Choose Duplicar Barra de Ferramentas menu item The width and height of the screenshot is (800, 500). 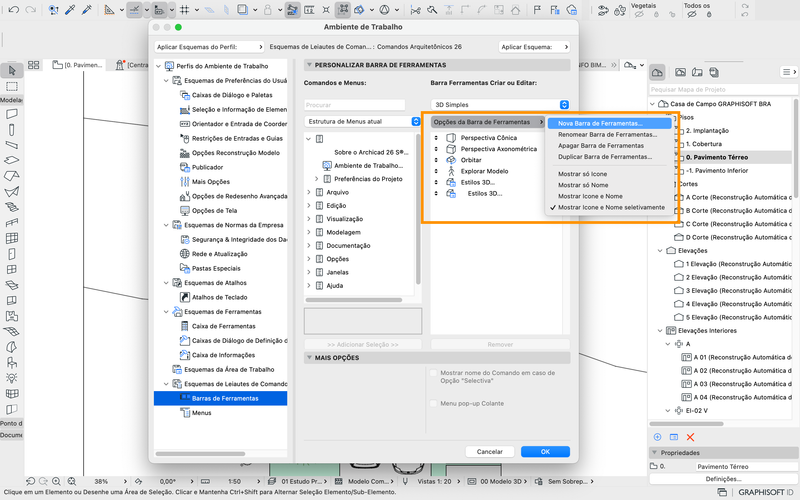tap(605, 157)
